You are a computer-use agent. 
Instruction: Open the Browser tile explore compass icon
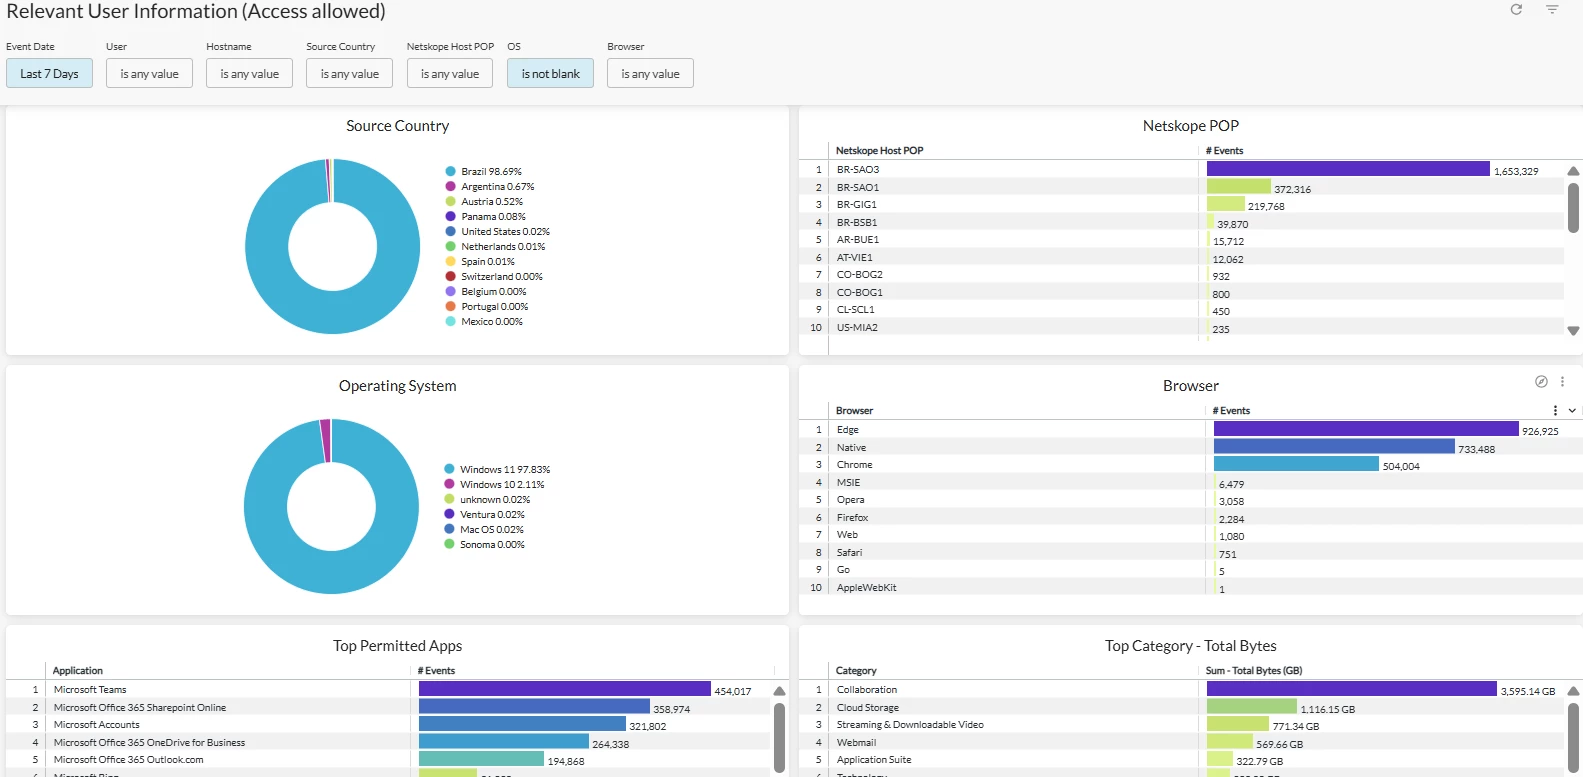coord(1541,381)
